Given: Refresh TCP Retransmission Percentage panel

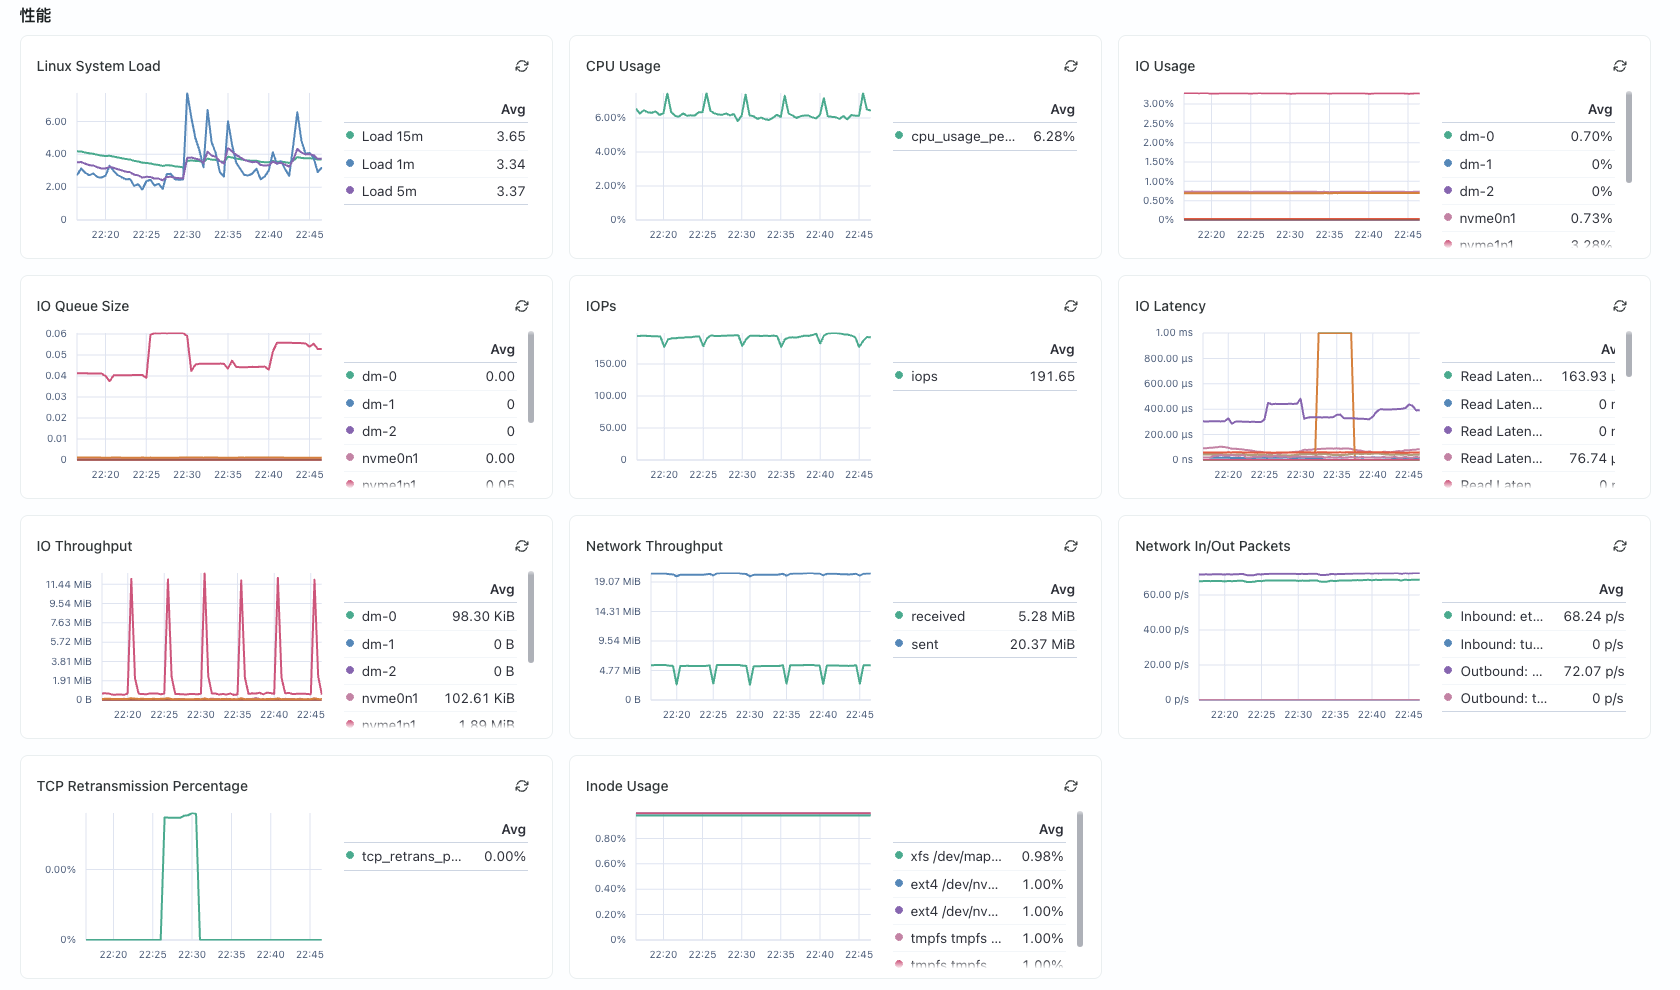Looking at the screenshot, I should pyautogui.click(x=522, y=786).
